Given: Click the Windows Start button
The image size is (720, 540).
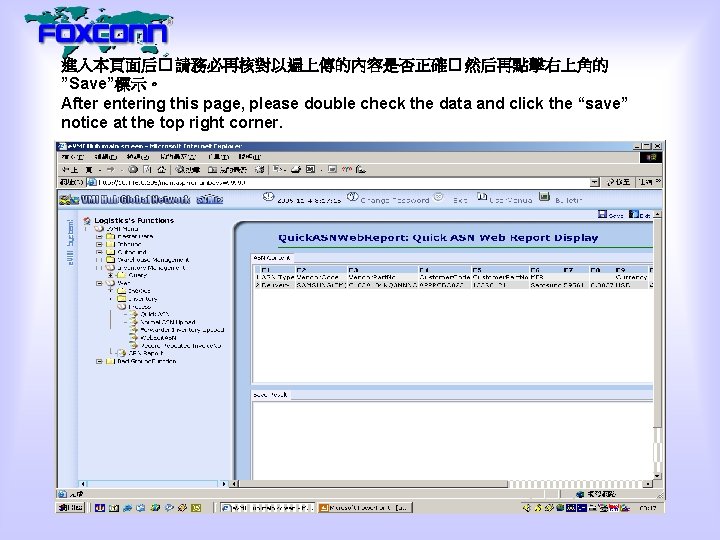Looking at the screenshot, I should click(71, 507).
